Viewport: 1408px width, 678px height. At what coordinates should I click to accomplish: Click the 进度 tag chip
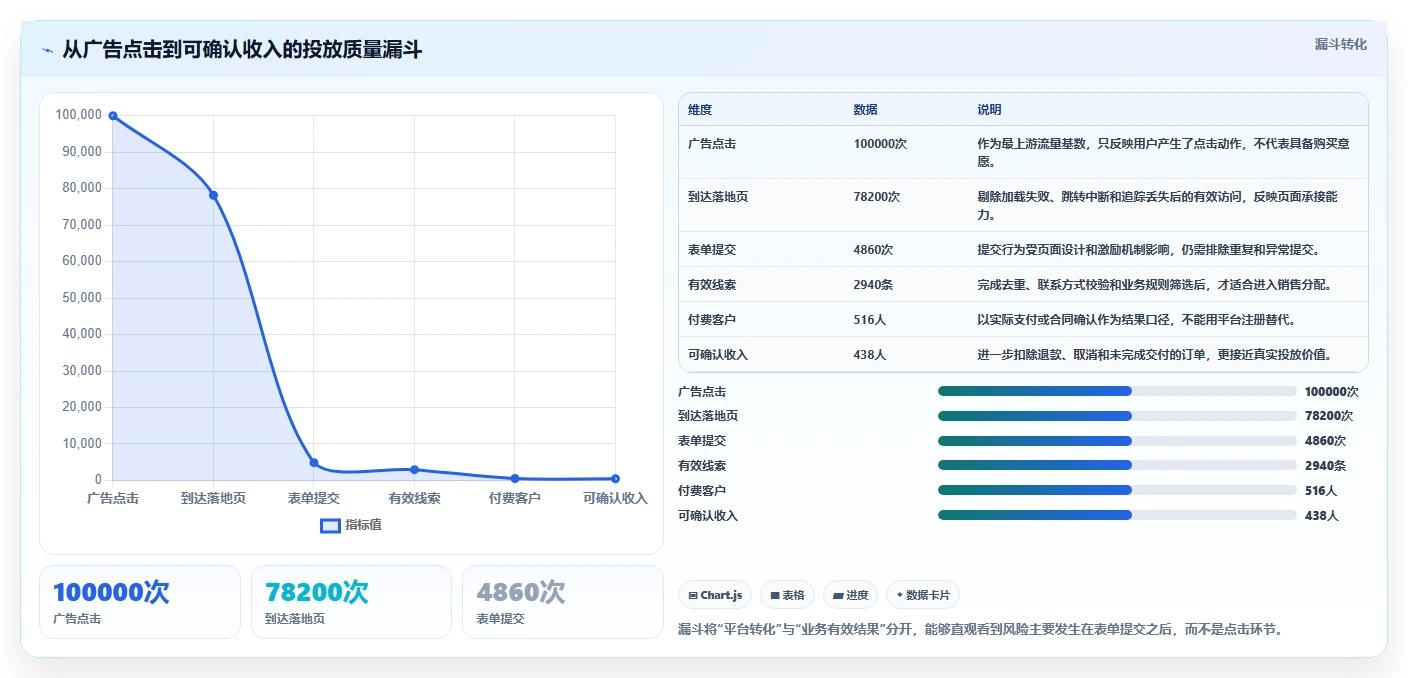coord(850,595)
